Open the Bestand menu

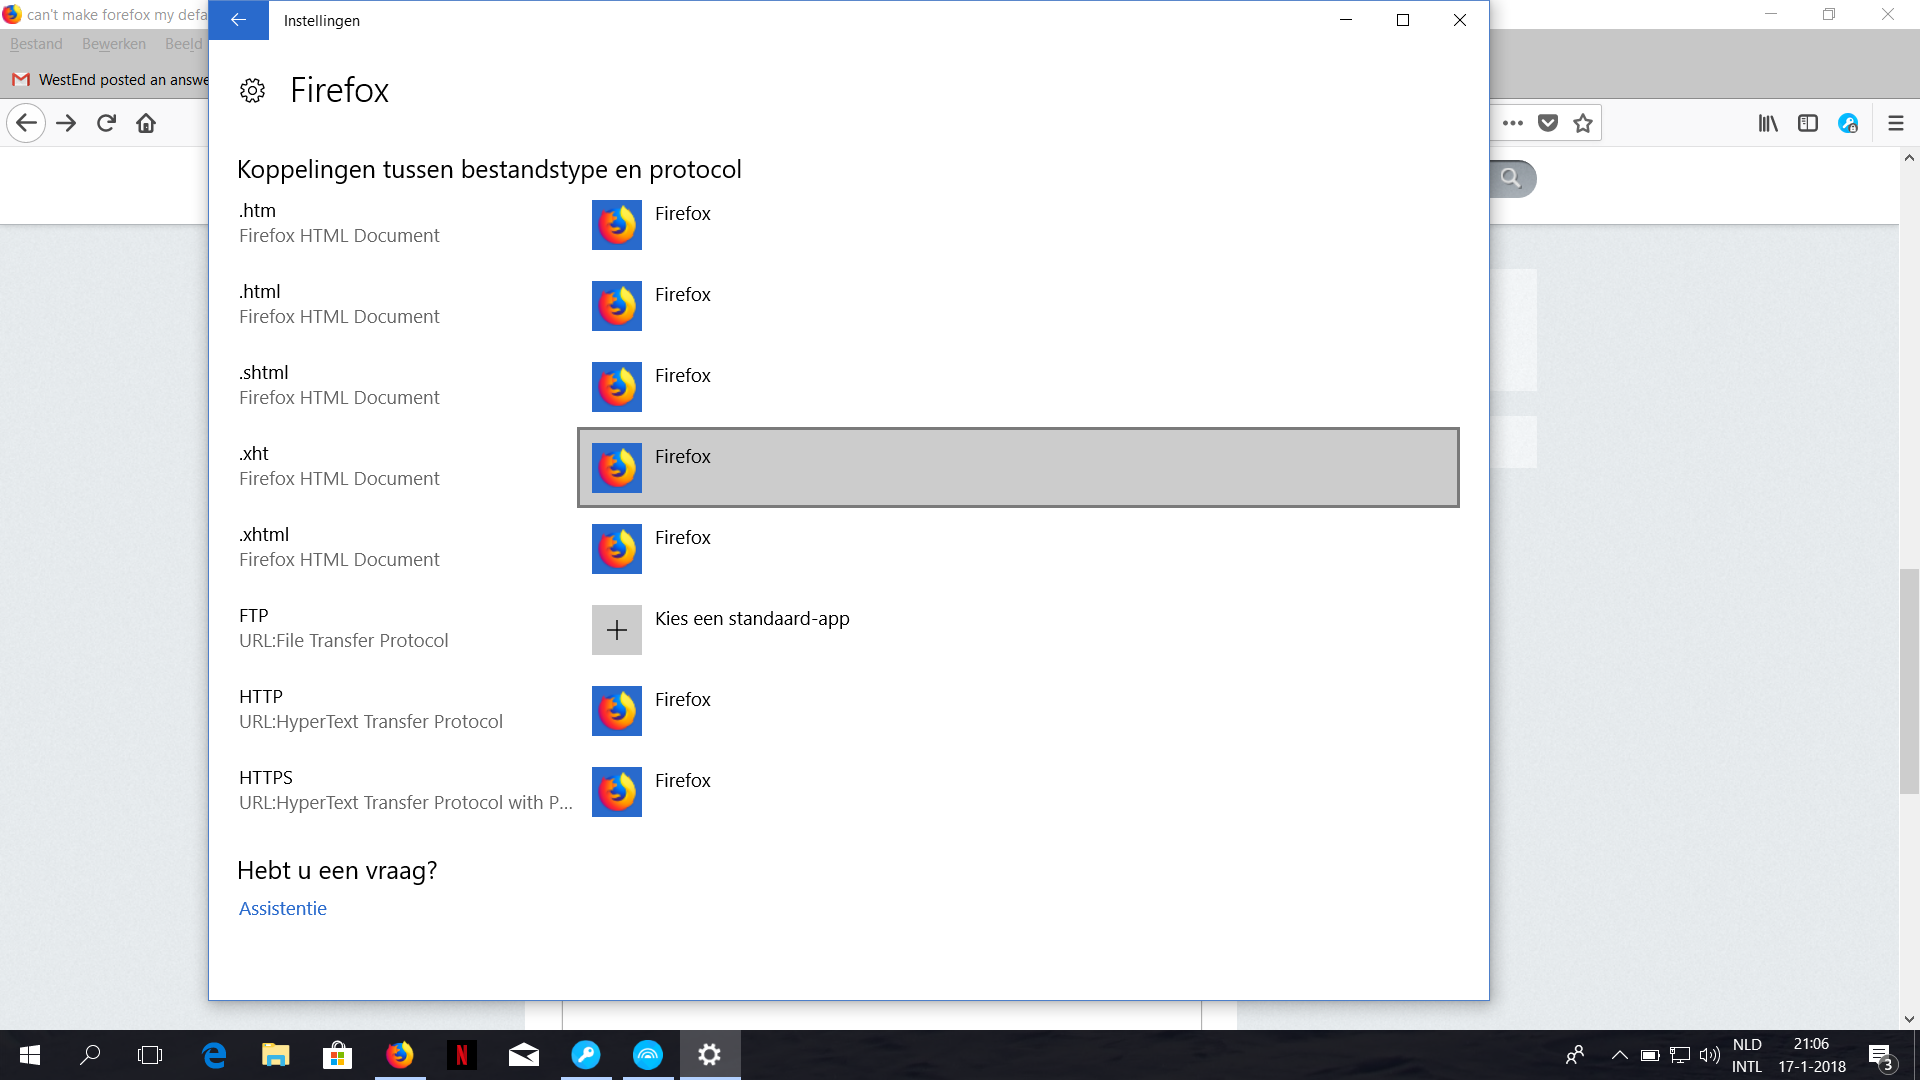36,44
